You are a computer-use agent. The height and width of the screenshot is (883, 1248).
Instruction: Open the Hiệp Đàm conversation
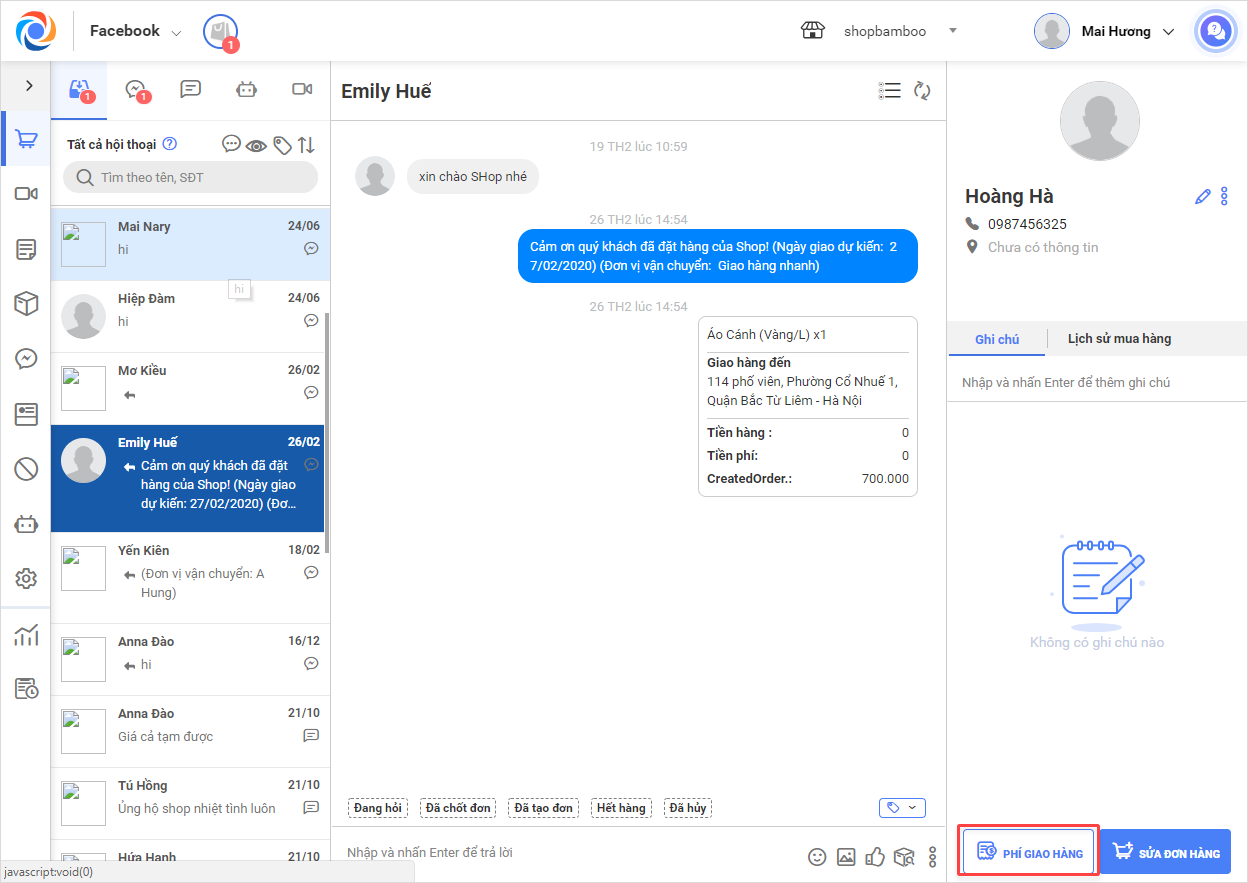click(x=190, y=316)
